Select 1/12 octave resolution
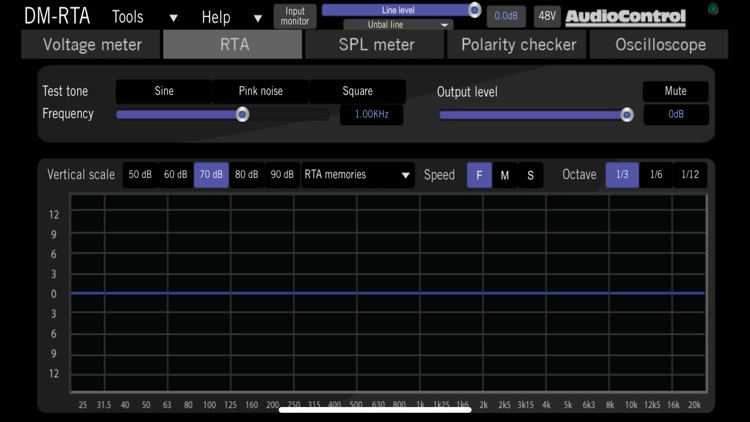The image size is (750, 422). [690, 175]
